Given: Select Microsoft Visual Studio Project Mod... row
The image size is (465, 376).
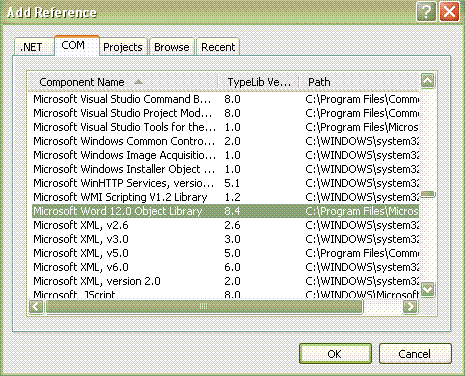Looking at the screenshot, I should coord(225,113).
